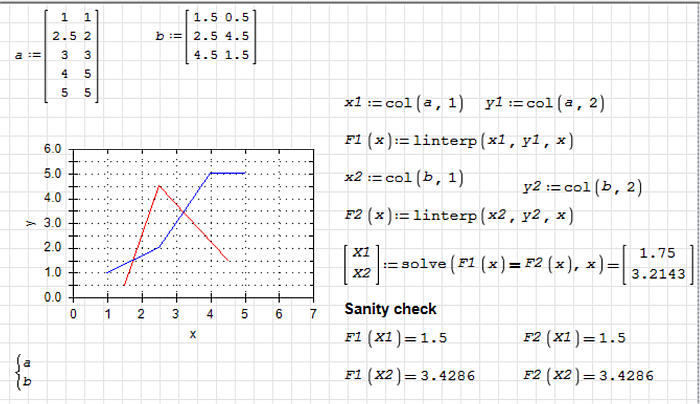Select the F1(X2) = 3.4286 equation
This screenshot has width=700, height=404.
(x=406, y=376)
